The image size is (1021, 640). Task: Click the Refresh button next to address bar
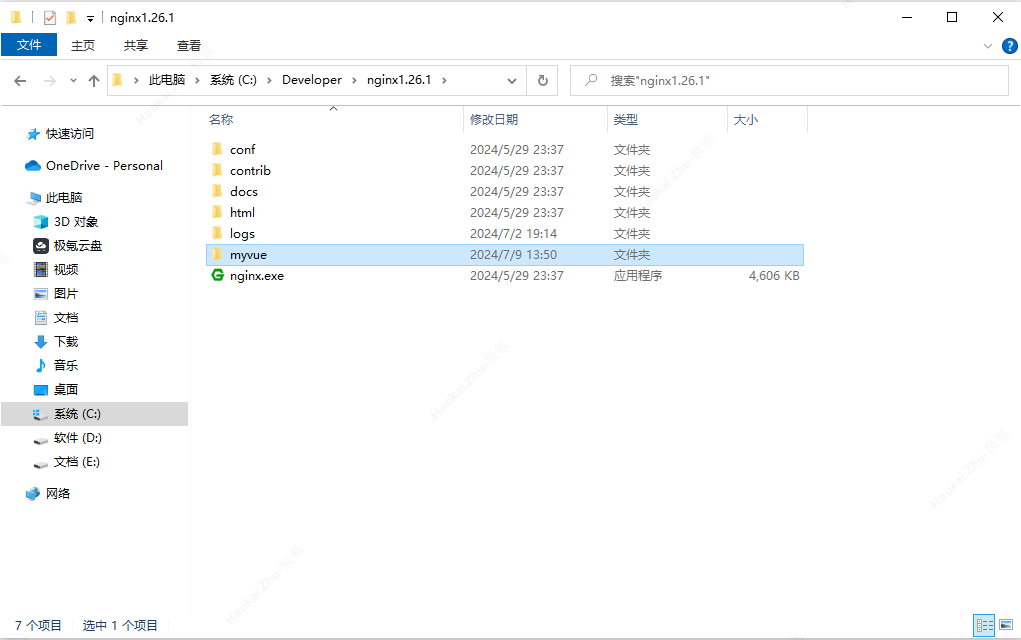coord(542,80)
